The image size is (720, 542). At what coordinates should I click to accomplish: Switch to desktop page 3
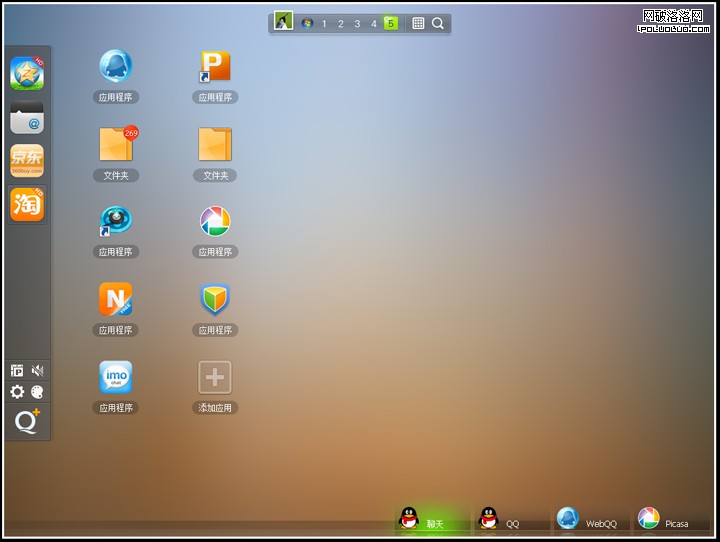357,23
